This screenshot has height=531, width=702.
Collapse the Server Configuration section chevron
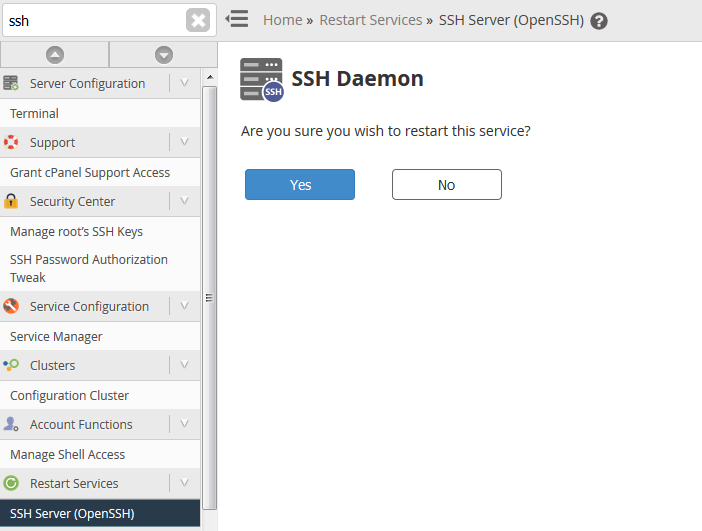click(x=184, y=83)
